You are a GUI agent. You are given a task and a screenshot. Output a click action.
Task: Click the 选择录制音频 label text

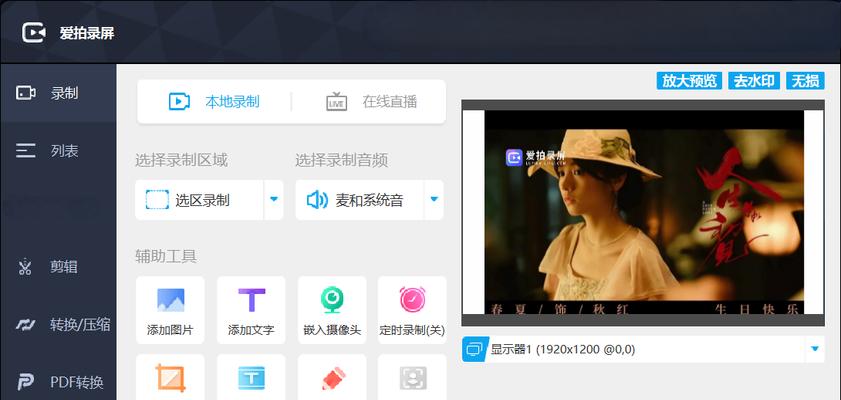click(x=342, y=160)
